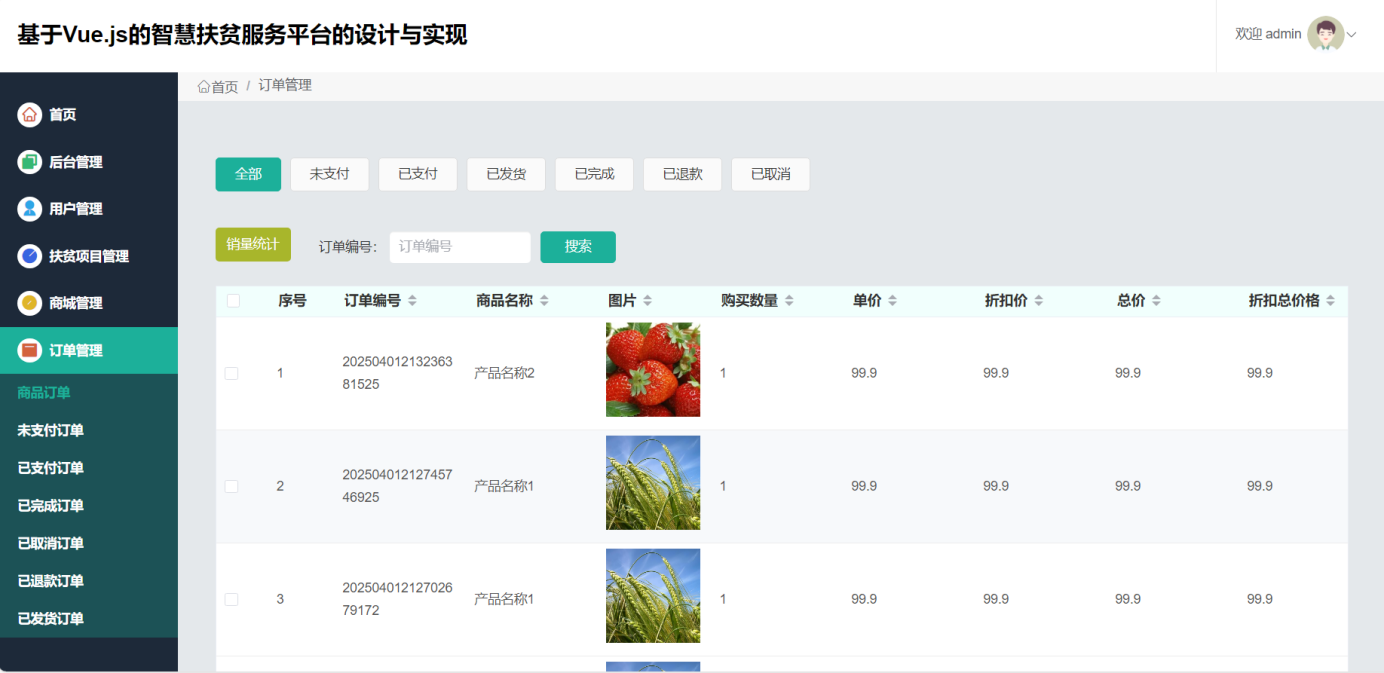
Task: Focus the 订单编号 search input field
Action: 460,247
